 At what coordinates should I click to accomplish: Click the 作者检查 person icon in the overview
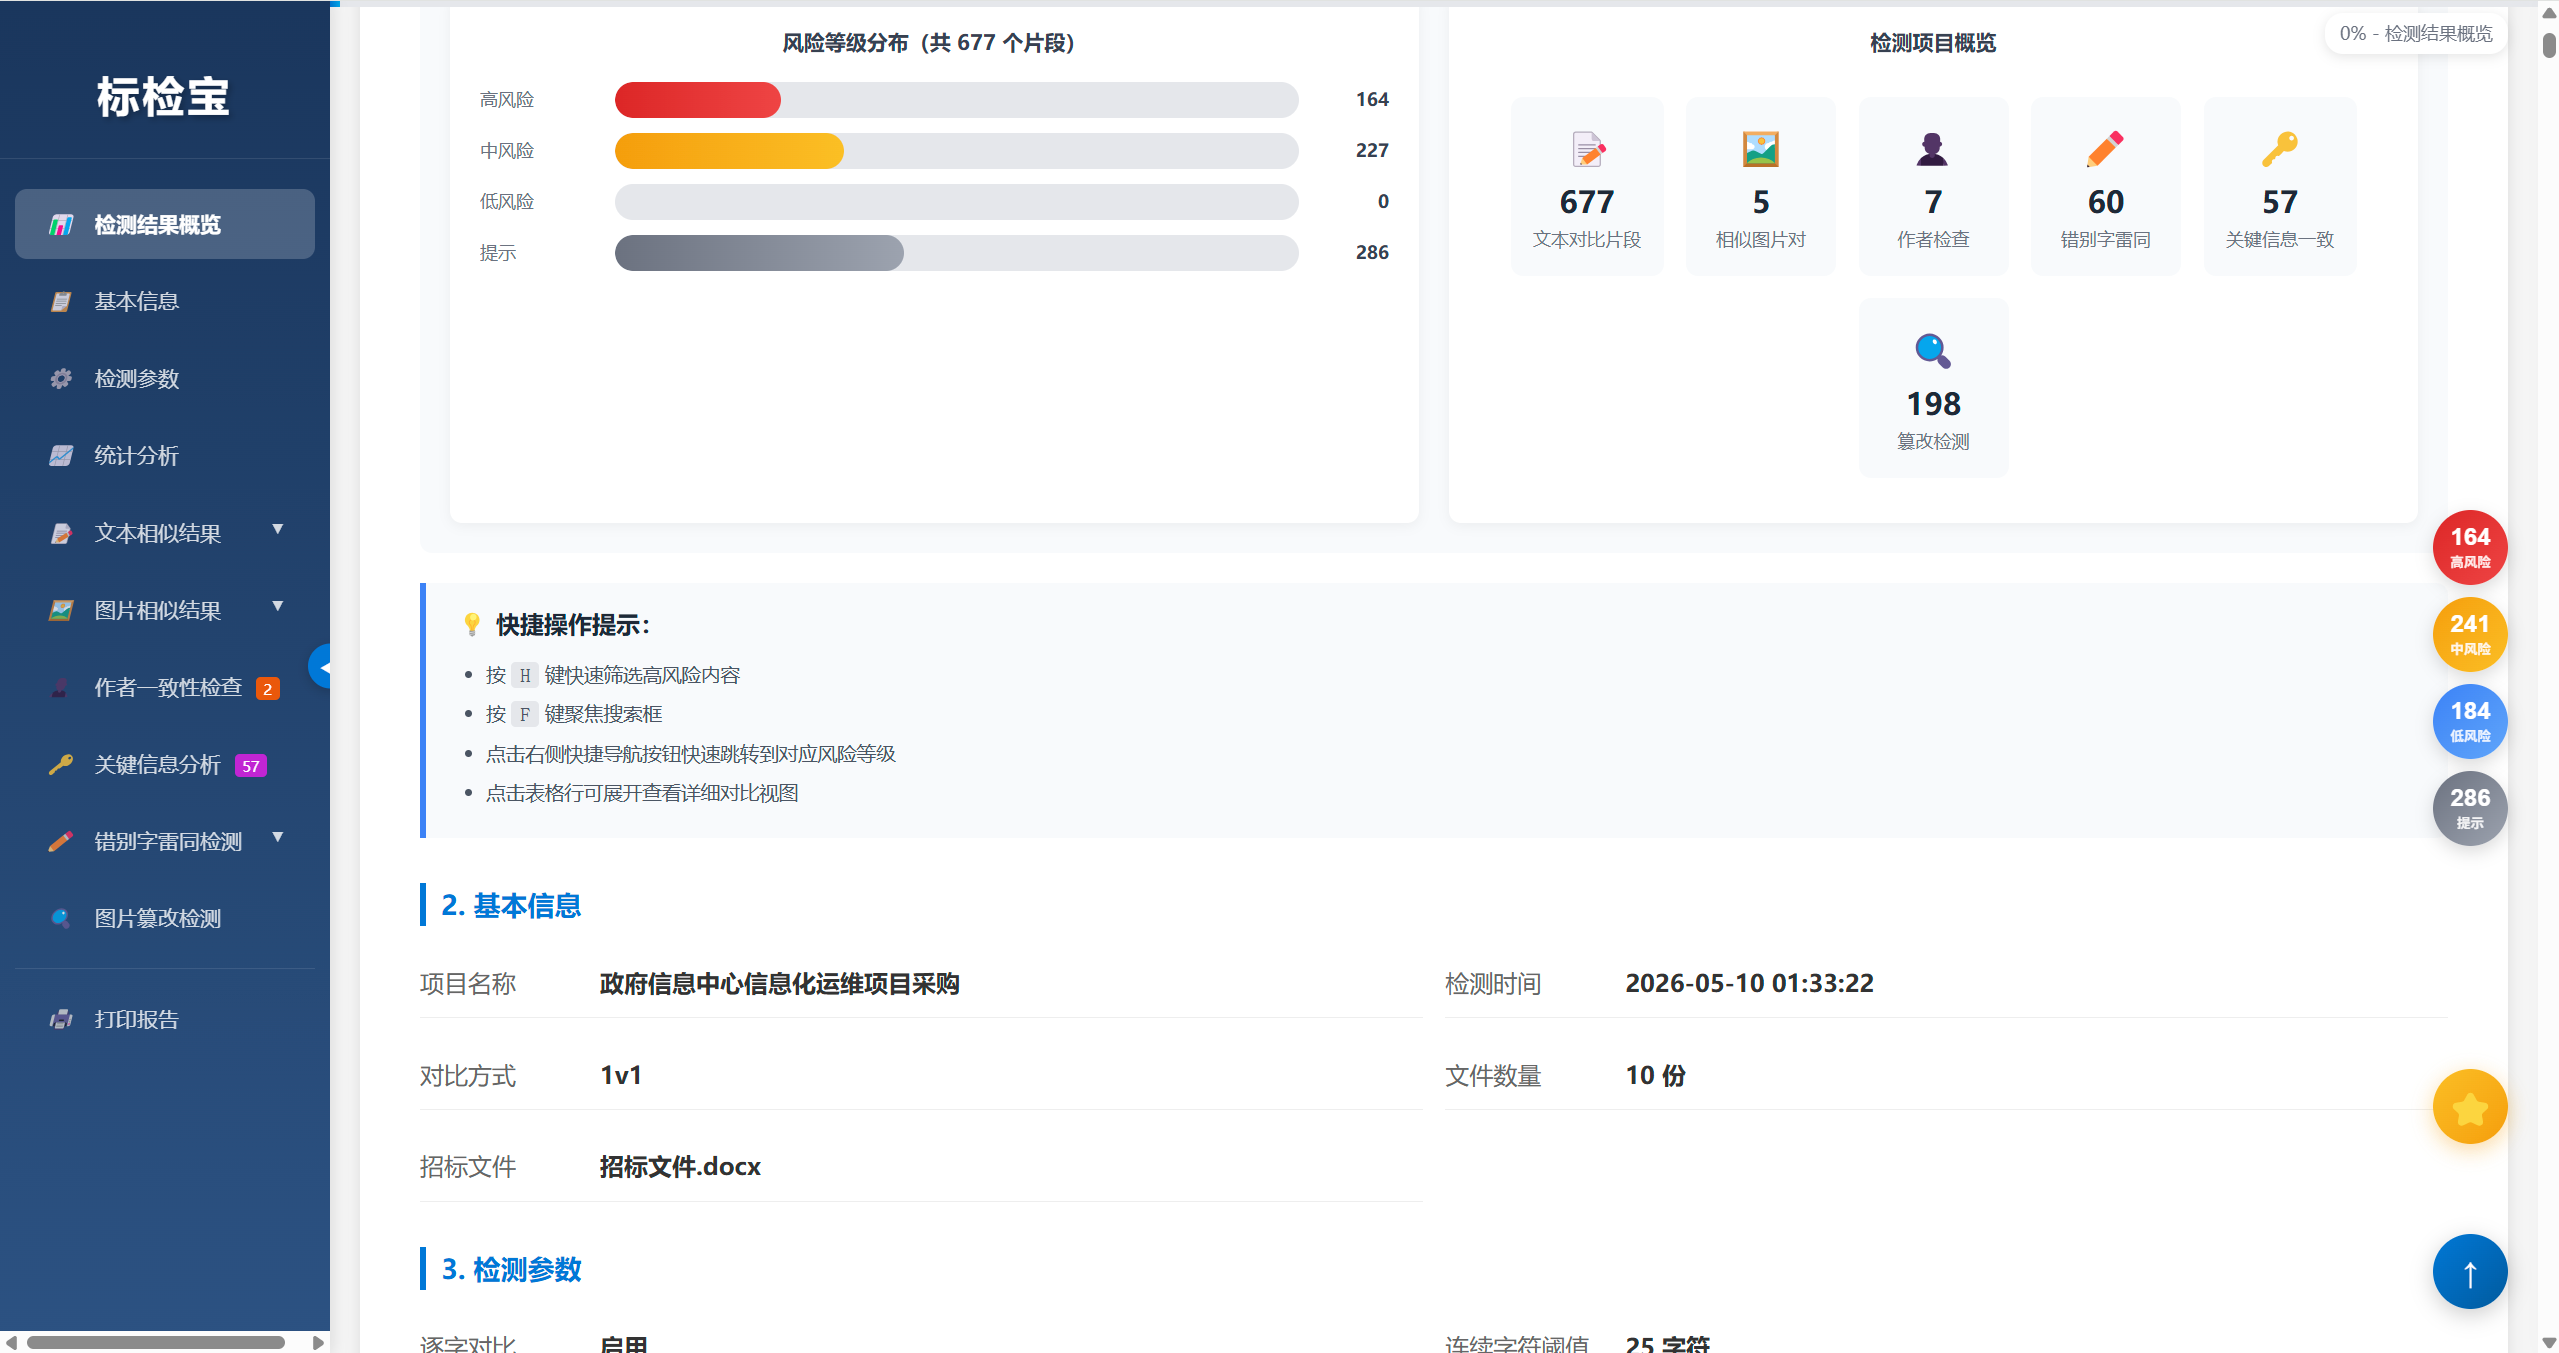1932,149
